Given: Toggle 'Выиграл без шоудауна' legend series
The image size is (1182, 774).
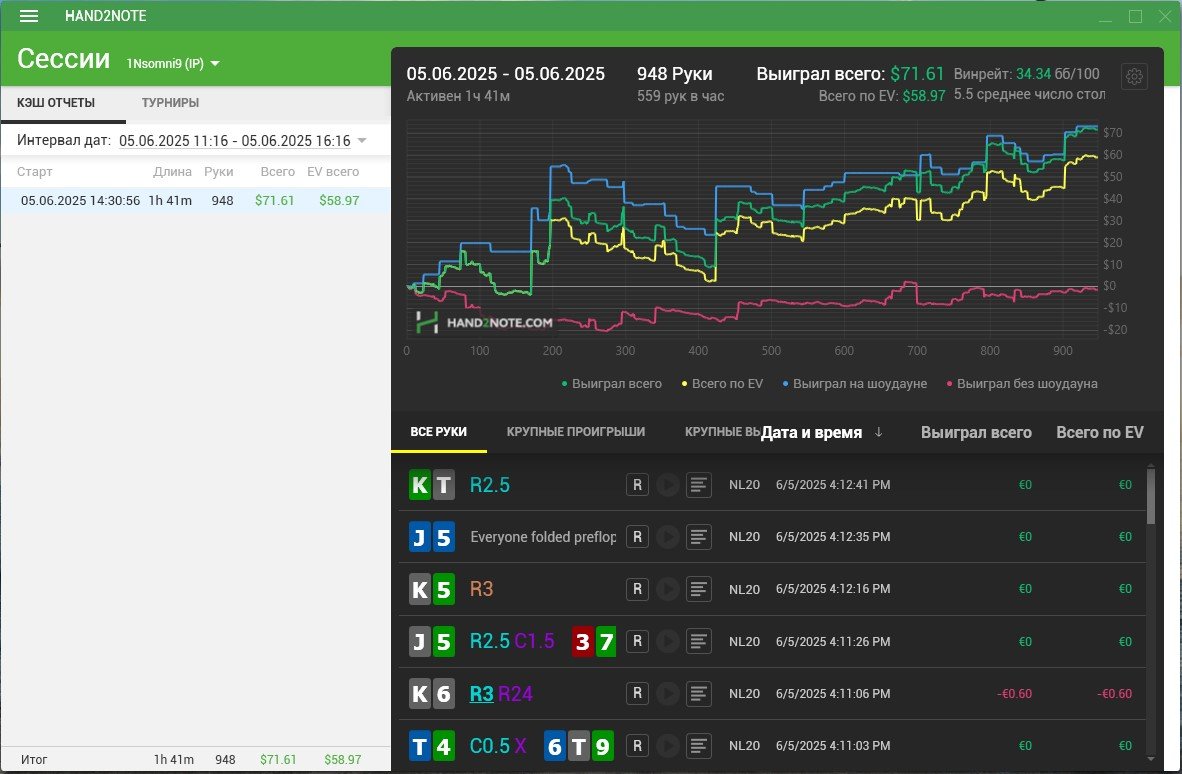Looking at the screenshot, I should coord(1021,384).
